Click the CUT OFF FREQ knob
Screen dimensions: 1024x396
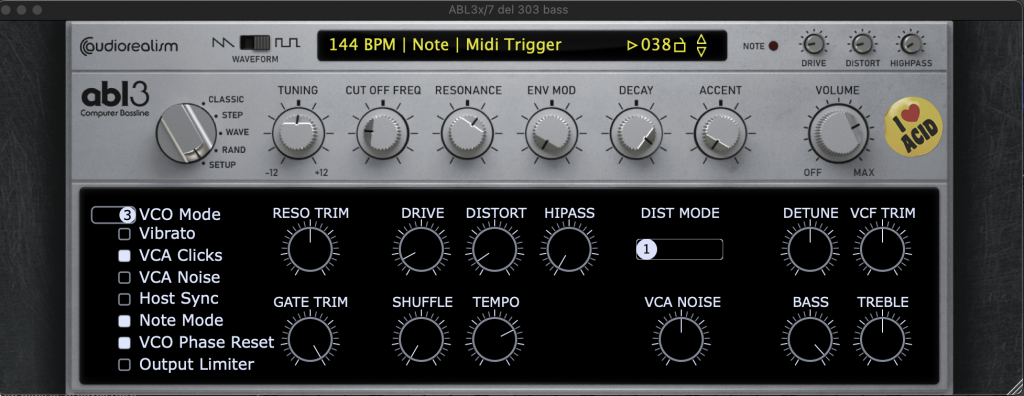(383, 133)
